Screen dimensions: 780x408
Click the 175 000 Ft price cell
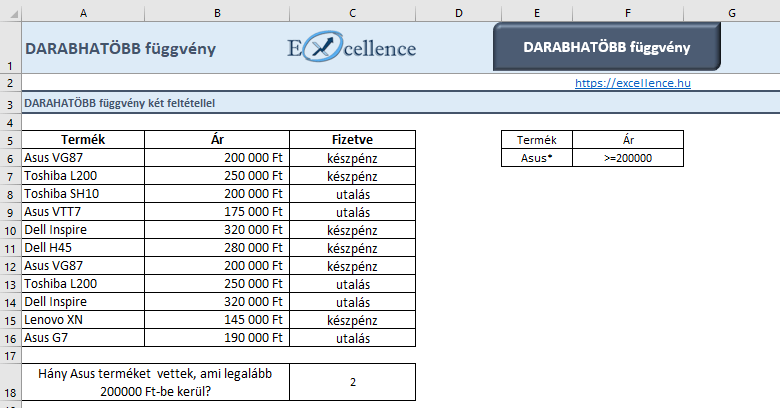click(x=217, y=211)
